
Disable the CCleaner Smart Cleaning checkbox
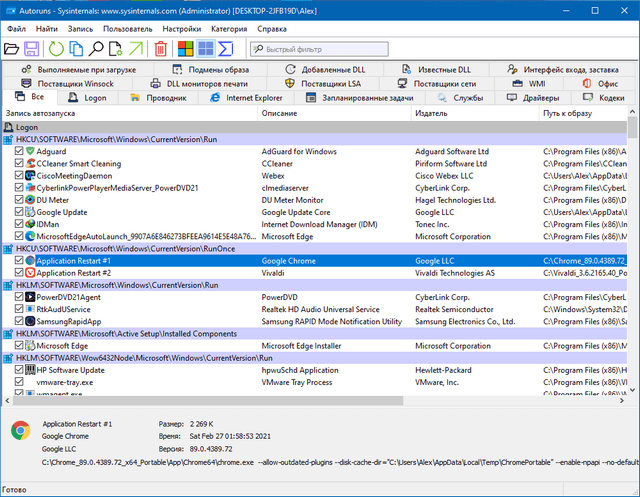[x=19, y=163]
